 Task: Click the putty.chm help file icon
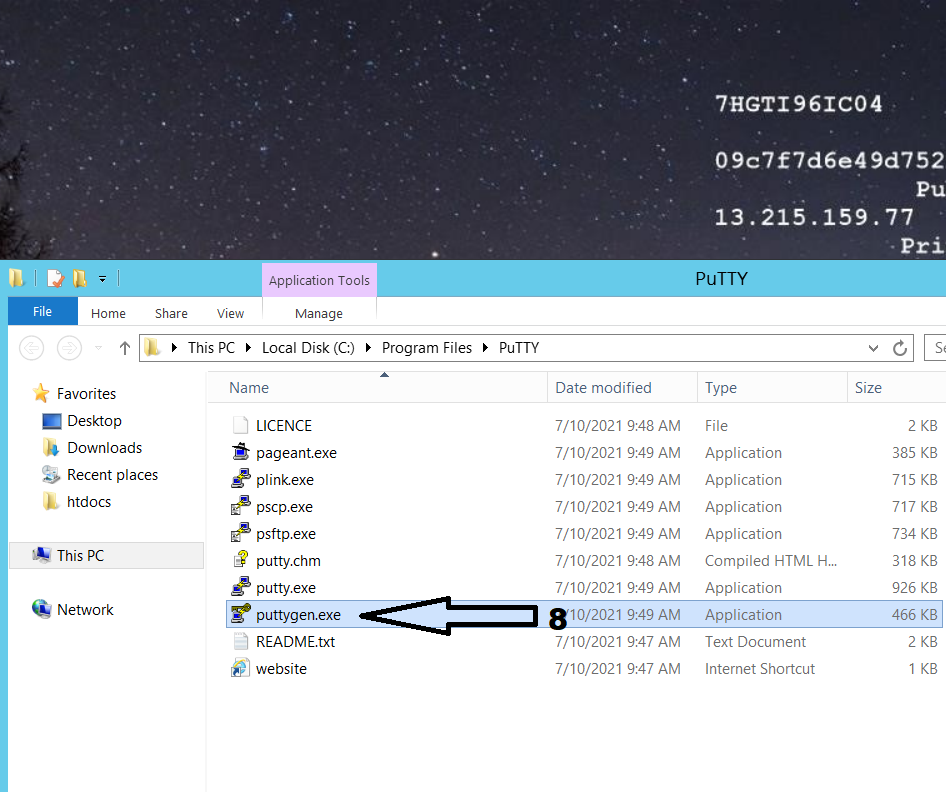(x=241, y=560)
